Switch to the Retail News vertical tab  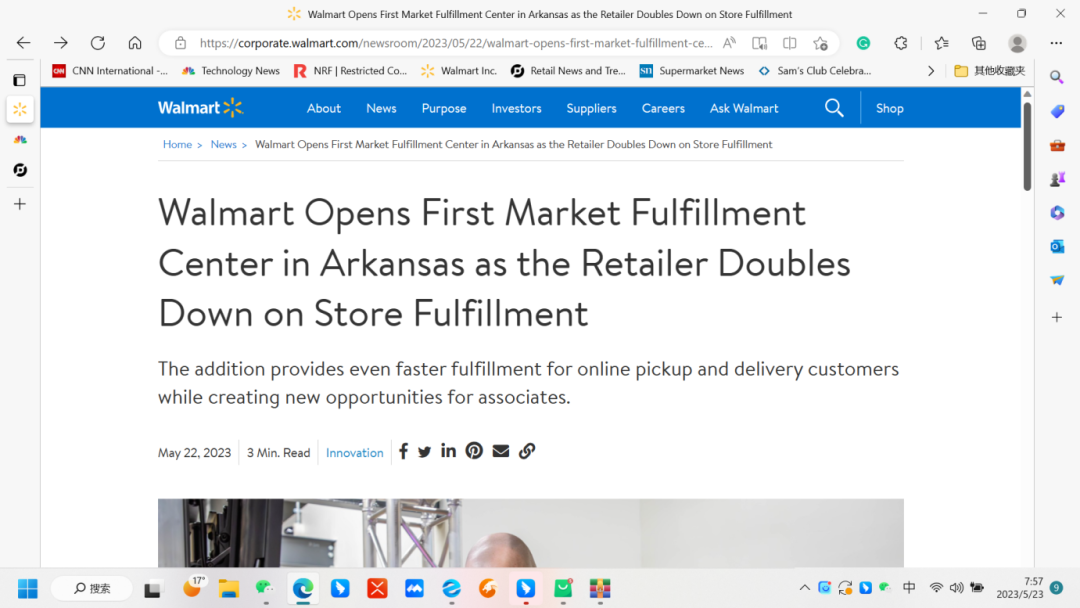click(20, 170)
